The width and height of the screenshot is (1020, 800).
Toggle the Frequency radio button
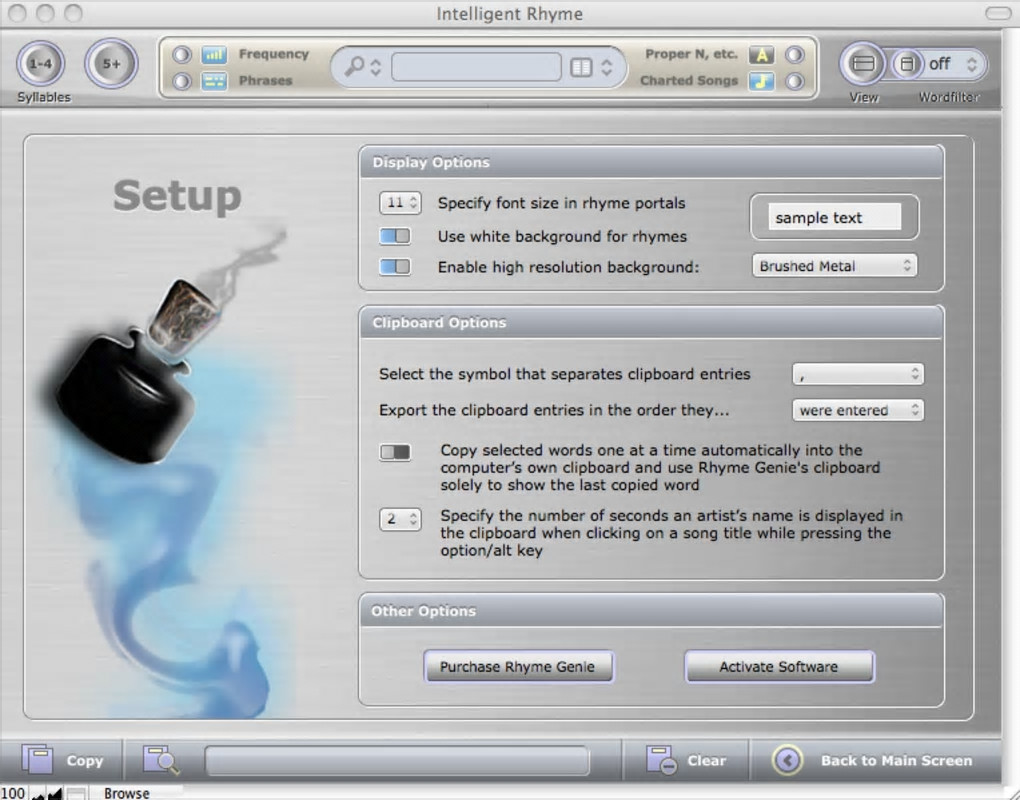pyautogui.click(x=182, y=55)
